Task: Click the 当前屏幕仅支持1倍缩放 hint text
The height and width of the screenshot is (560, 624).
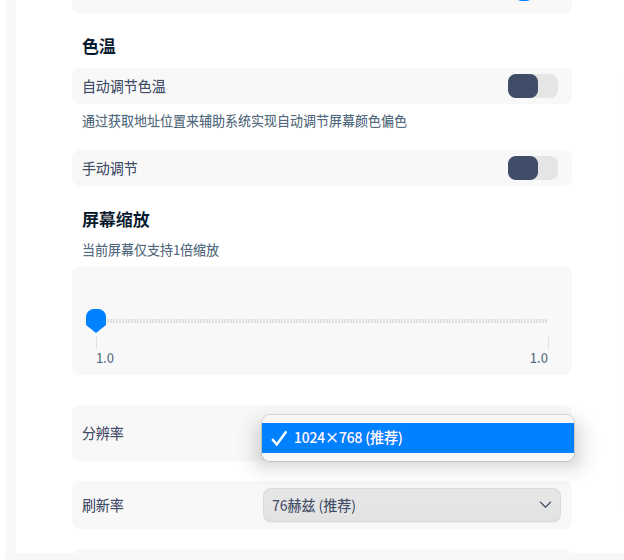Action: point(150,250)
